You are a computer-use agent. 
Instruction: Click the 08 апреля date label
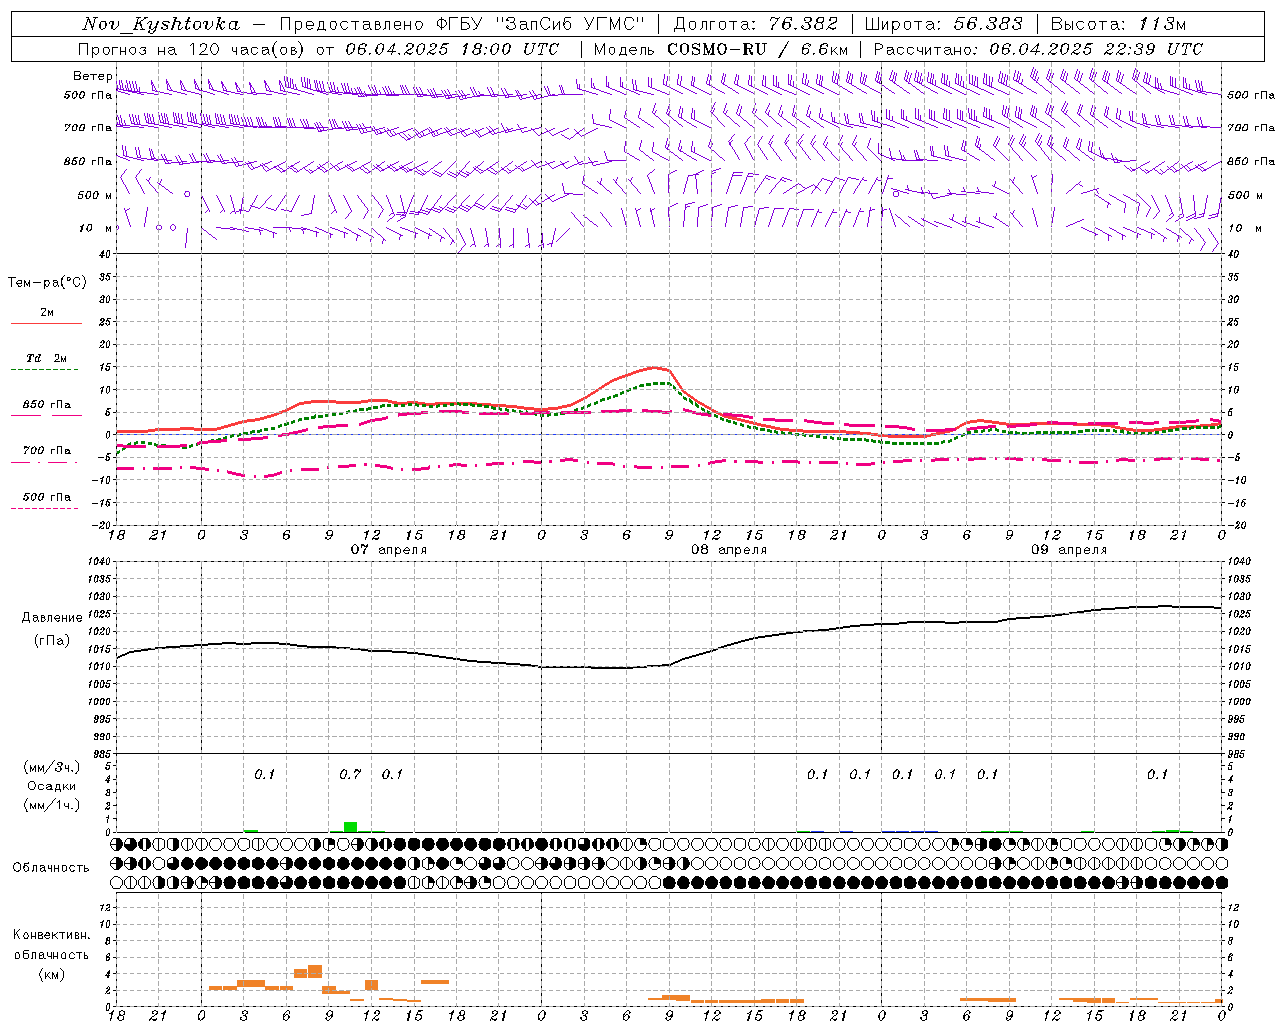729,550
